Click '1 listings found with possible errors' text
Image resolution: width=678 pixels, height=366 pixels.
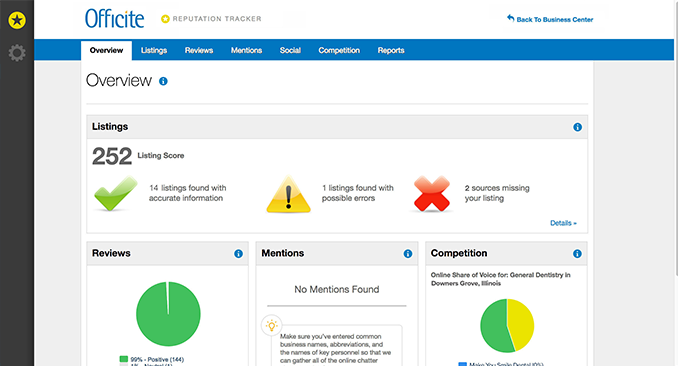tap(358, 193)
